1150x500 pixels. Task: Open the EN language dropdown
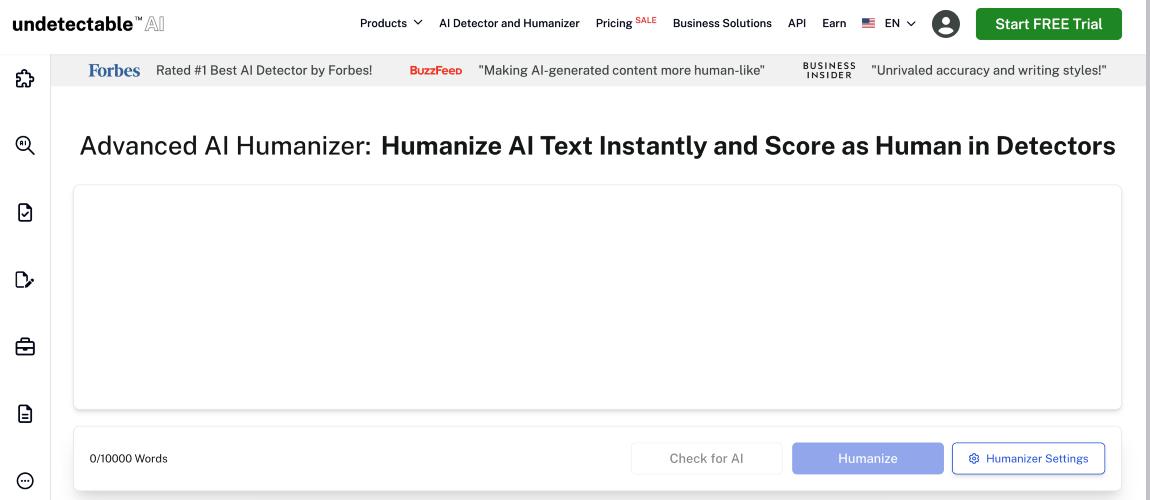pos(900,23)
